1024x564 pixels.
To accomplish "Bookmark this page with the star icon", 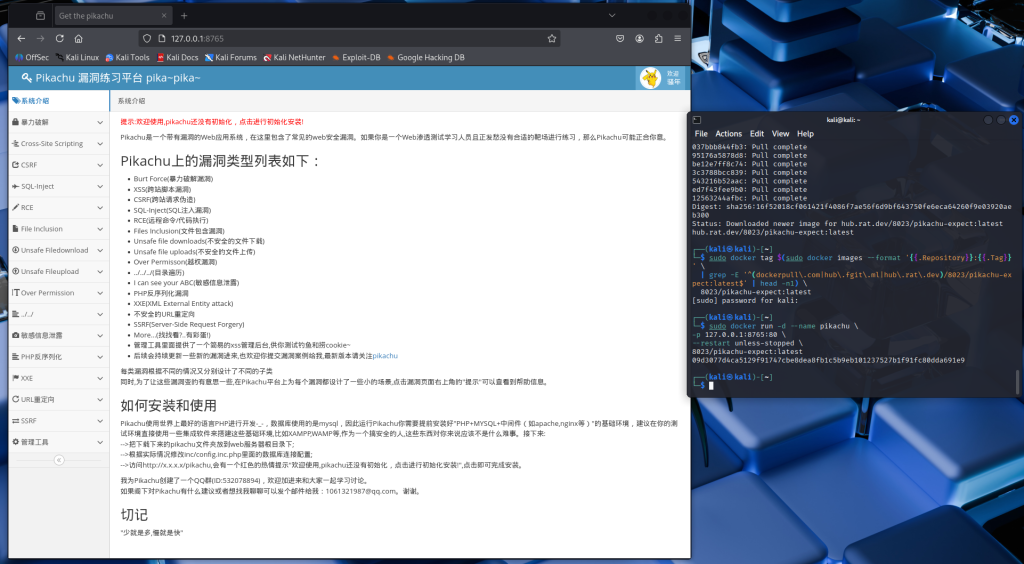I will [x=552, y=38].
